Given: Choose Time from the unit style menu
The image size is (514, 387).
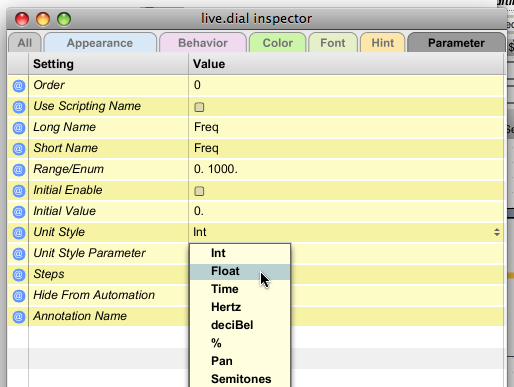Looking at the screenshot, I should click(x=240, y=289).
